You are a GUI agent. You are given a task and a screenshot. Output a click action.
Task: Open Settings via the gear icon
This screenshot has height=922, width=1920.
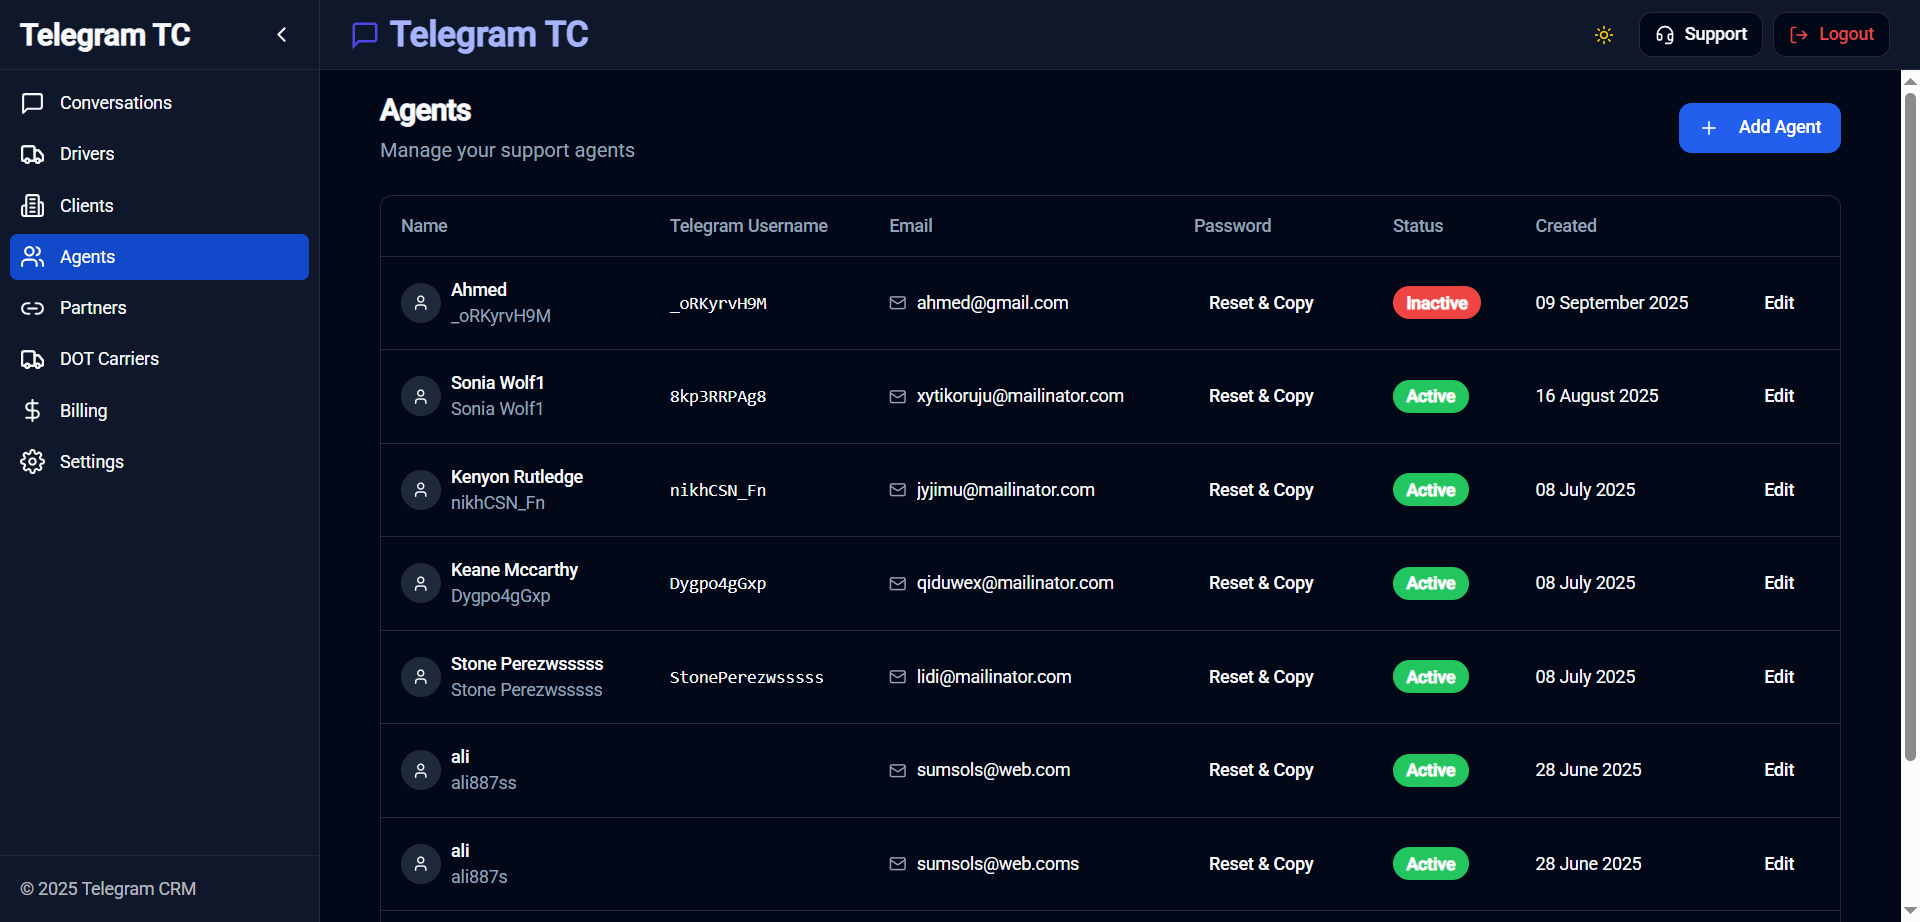click(31, 461)
